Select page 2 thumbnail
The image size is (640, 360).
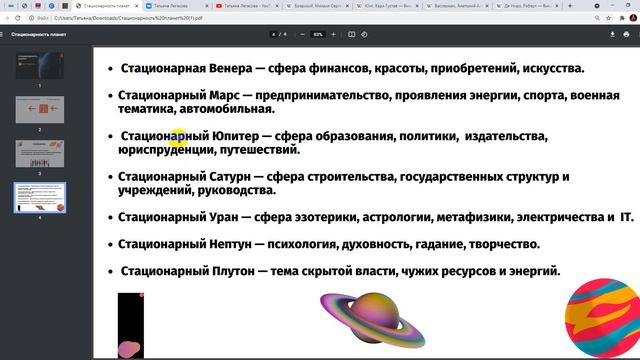40,109
